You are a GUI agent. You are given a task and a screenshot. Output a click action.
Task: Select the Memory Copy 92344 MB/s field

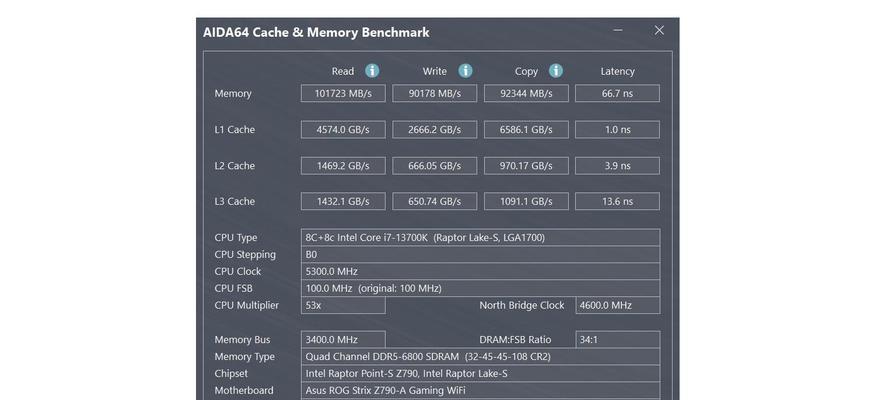click(526, 93)
